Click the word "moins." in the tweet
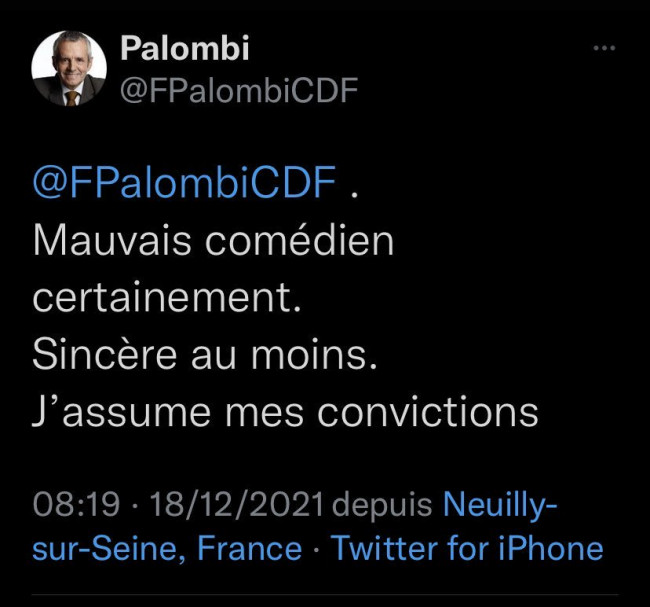 coord(314,355)
